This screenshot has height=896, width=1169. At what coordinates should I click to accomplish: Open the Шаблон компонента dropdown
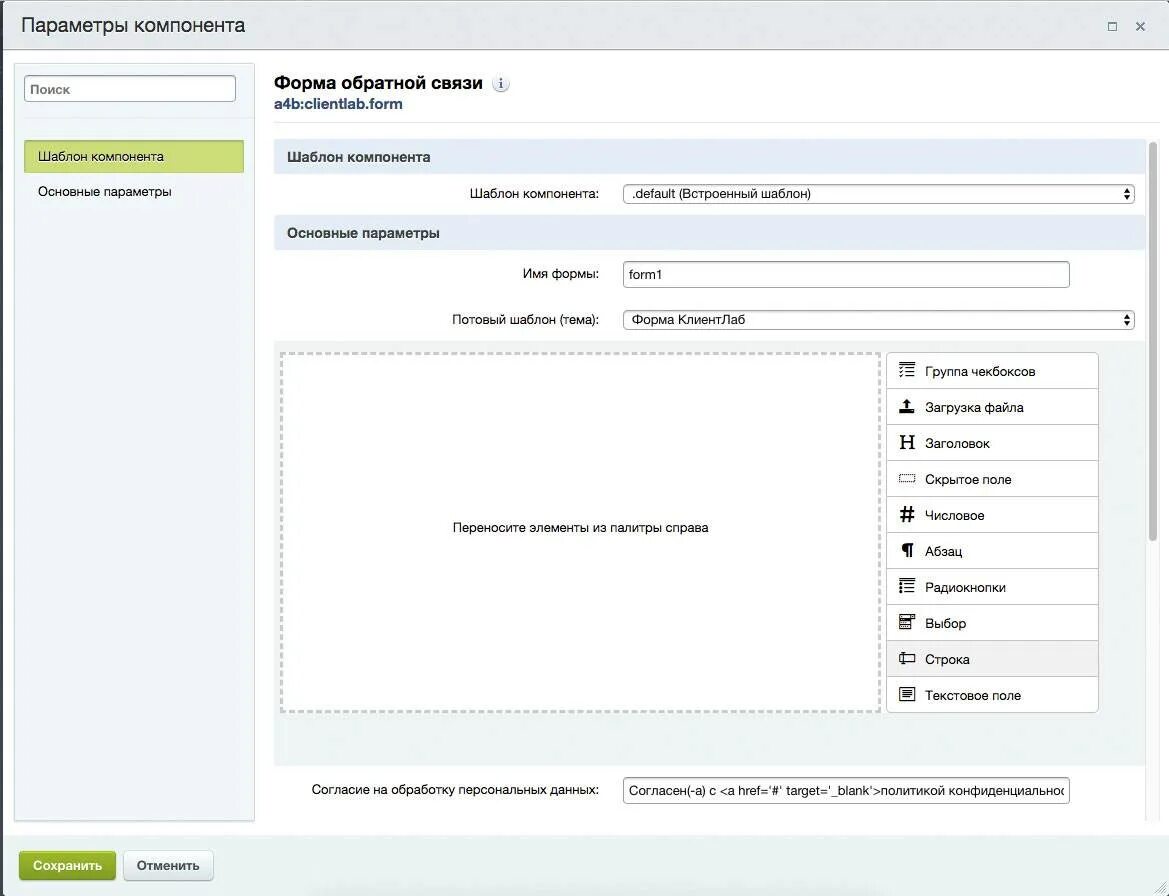coord(878,194)
